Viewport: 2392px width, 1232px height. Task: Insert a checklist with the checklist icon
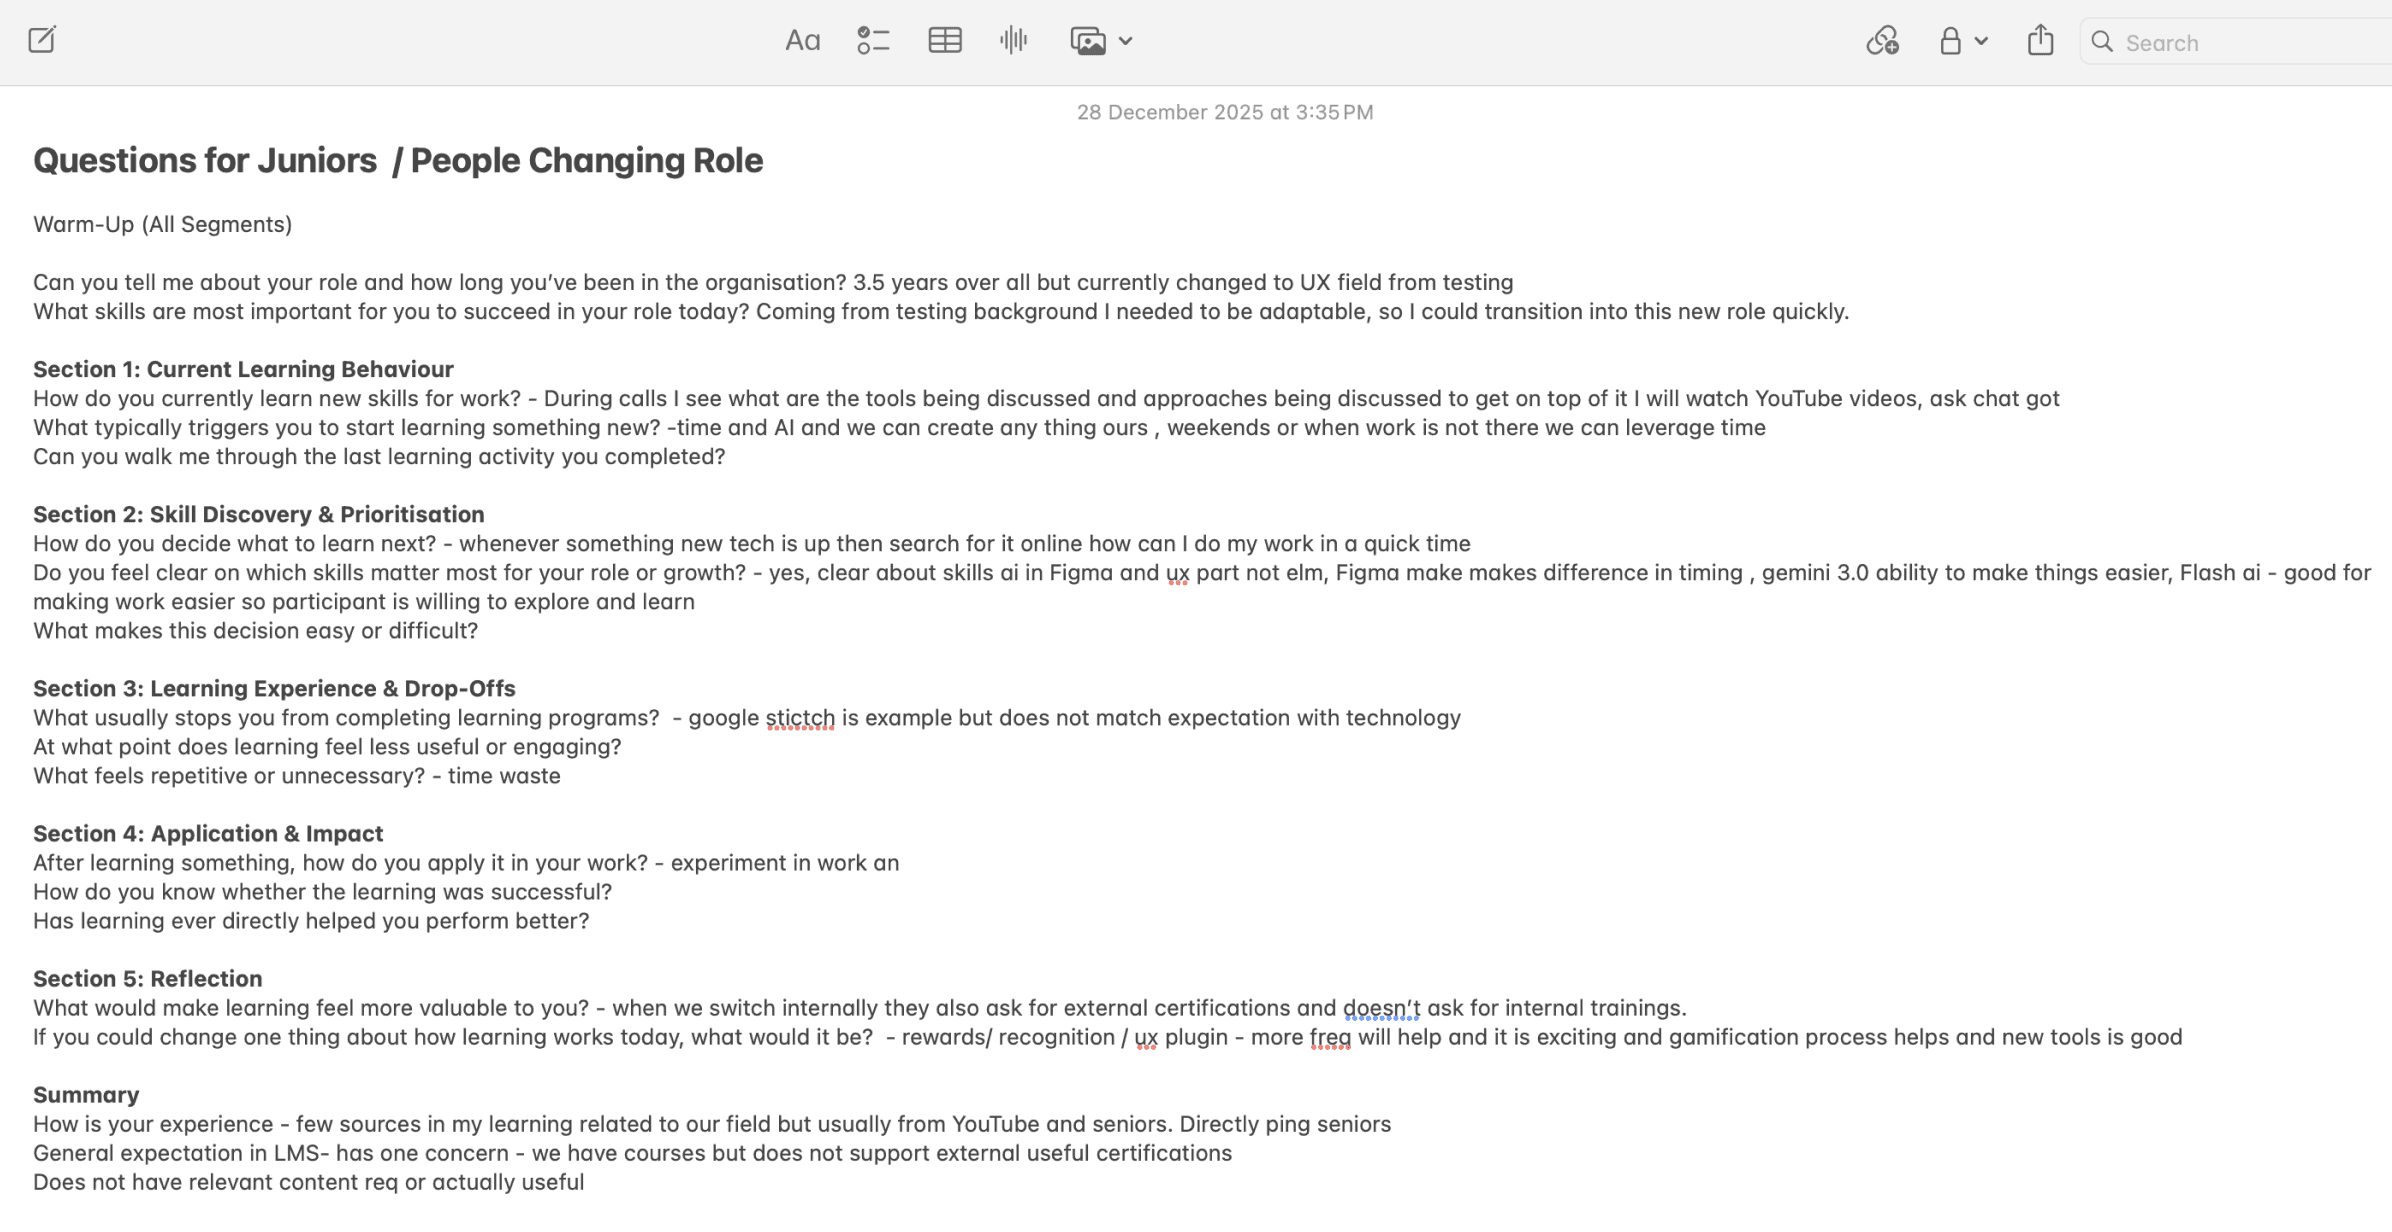873,41
